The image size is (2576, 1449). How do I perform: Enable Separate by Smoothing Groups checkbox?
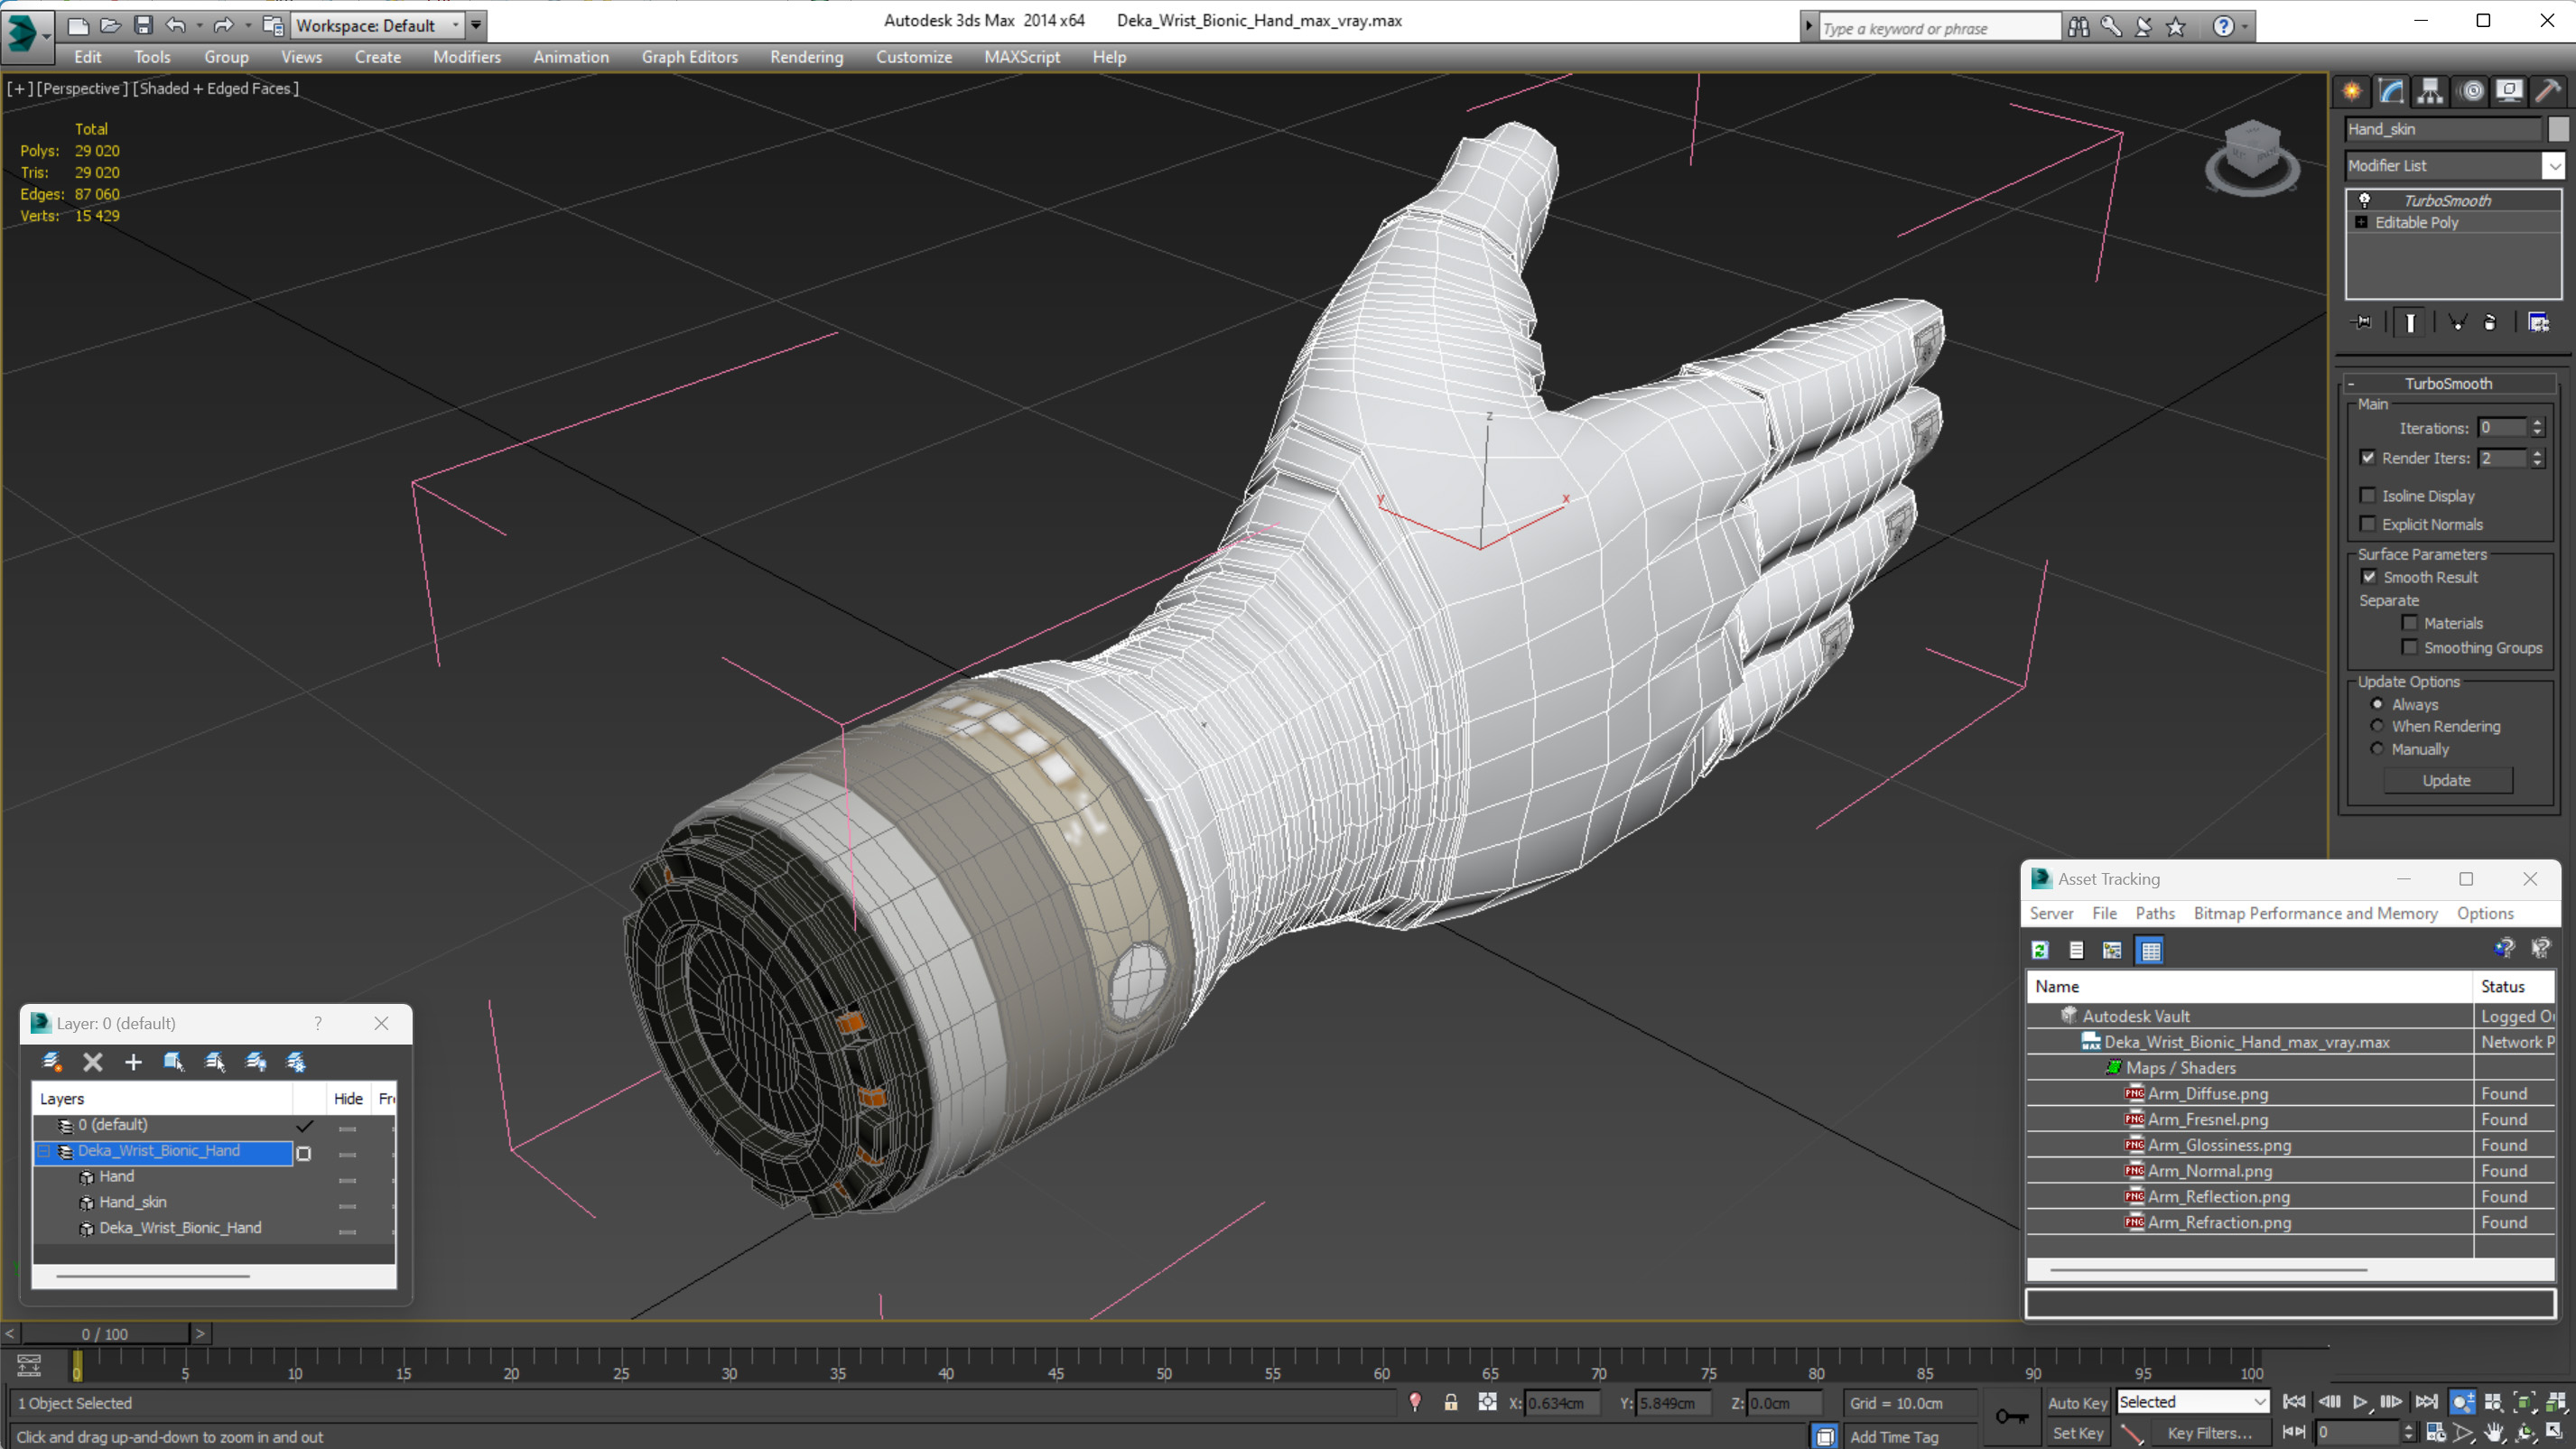(2409, 647)
